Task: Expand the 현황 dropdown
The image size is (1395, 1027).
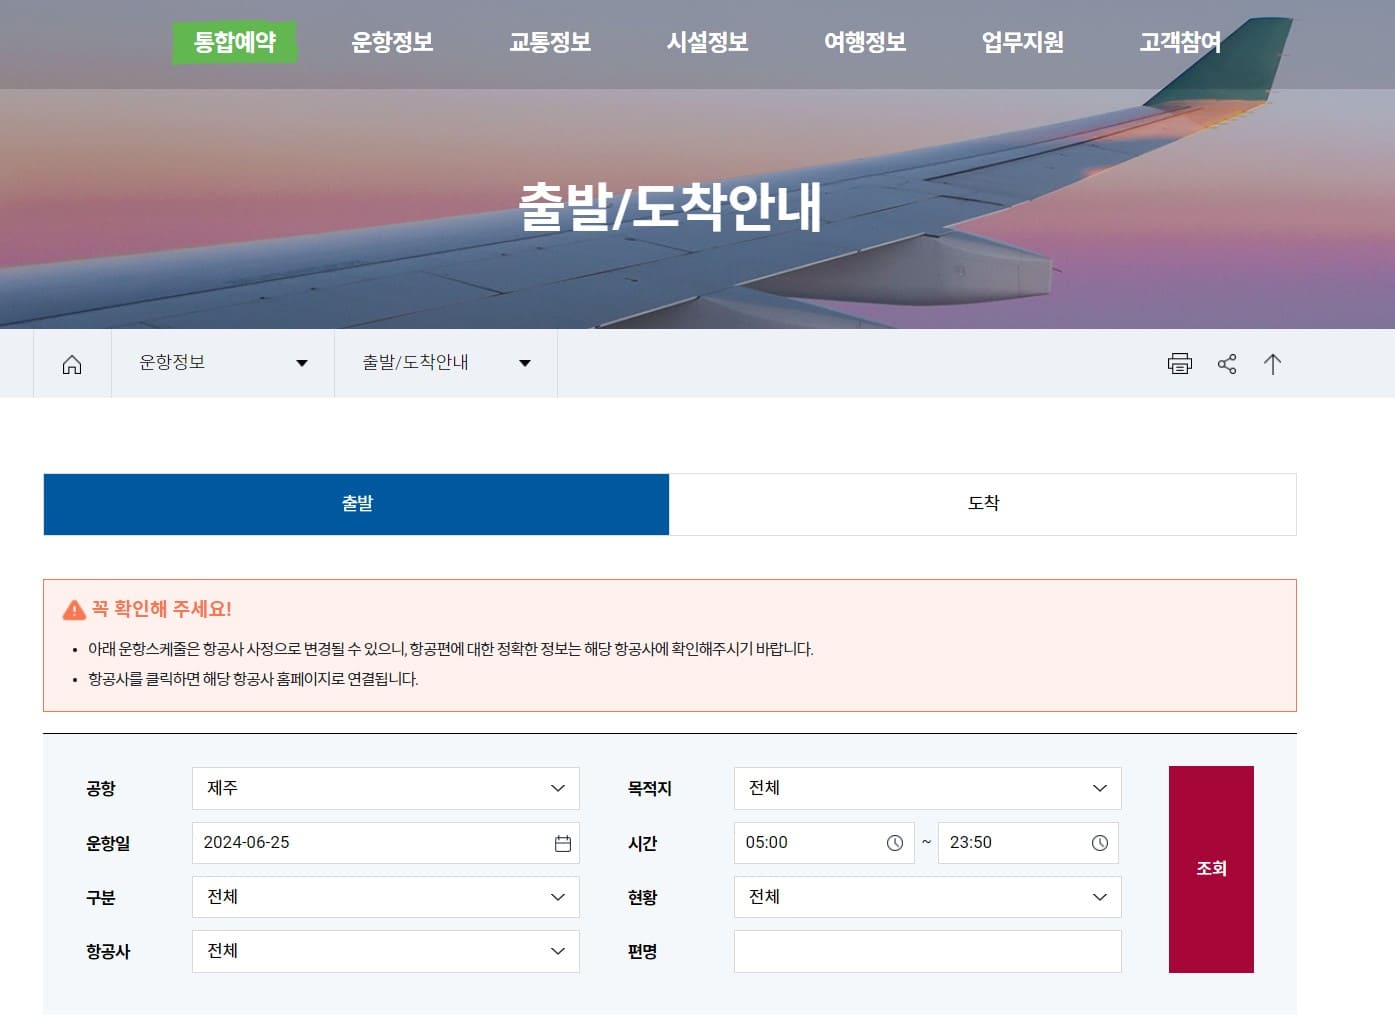Action: click(x=927, y=897)
